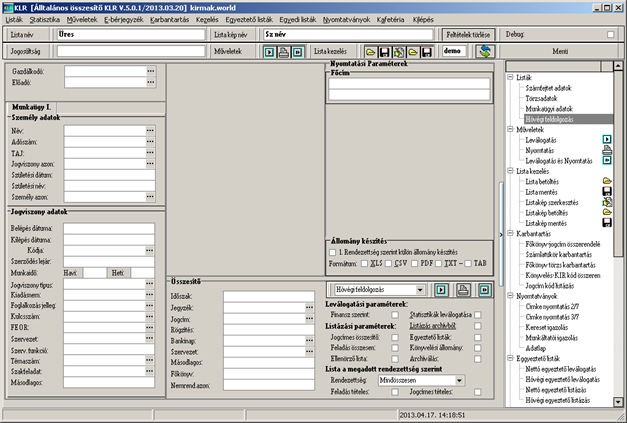Select Törzsadatok in the tree
Viewport: 627px width, 423px height.
tap(541, 98)
